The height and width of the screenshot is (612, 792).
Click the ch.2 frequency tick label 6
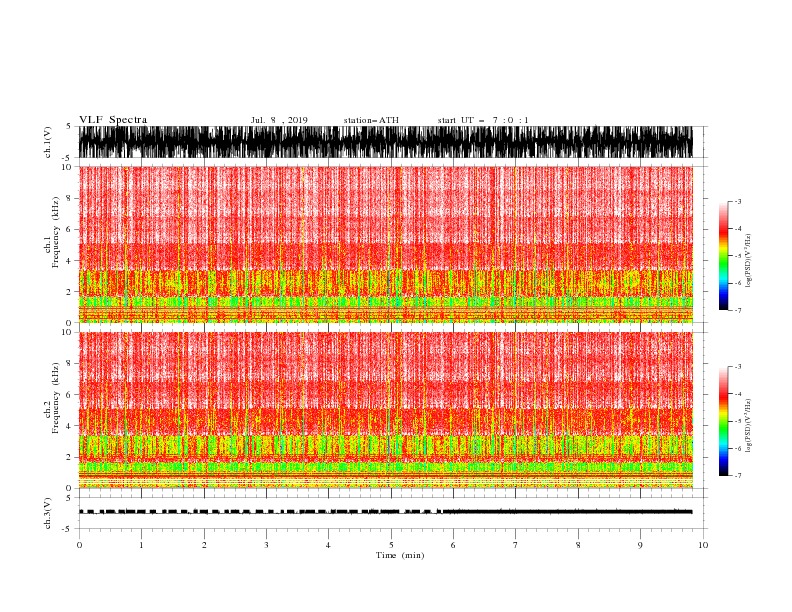tap(69, 395)
